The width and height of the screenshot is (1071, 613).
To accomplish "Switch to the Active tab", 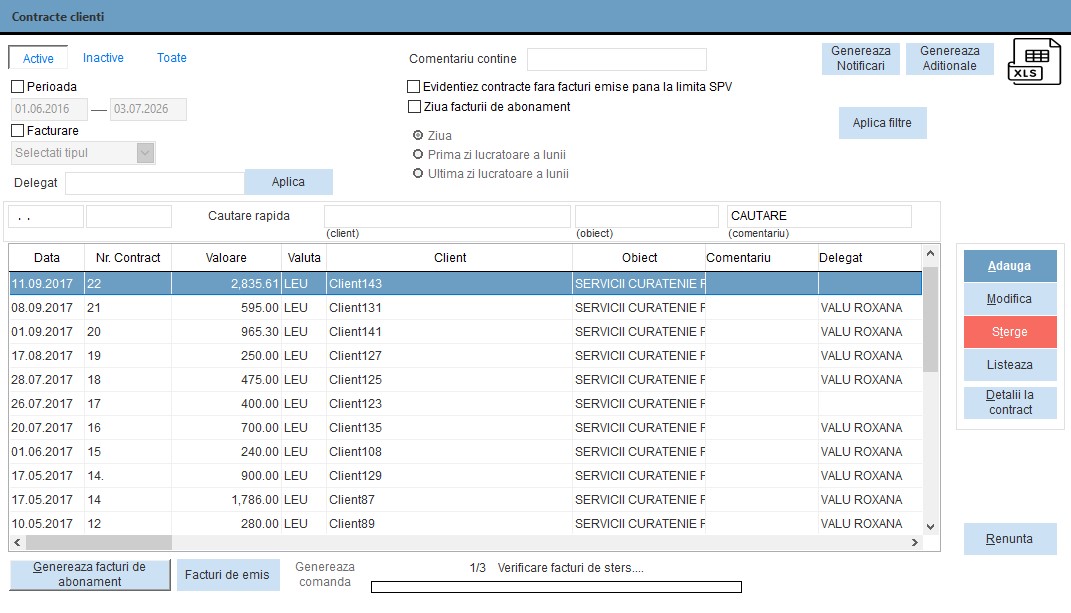I will point(38,58).
